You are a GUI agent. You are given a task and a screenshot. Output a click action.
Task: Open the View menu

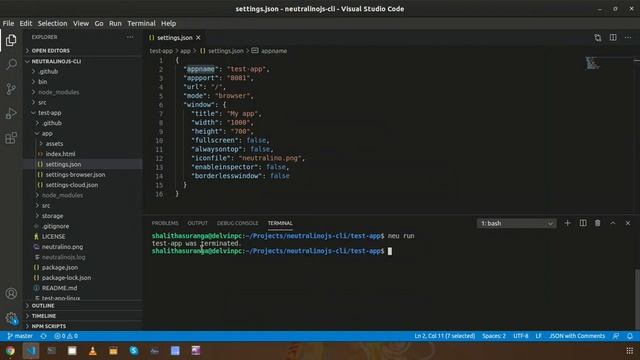coord(81,23)
